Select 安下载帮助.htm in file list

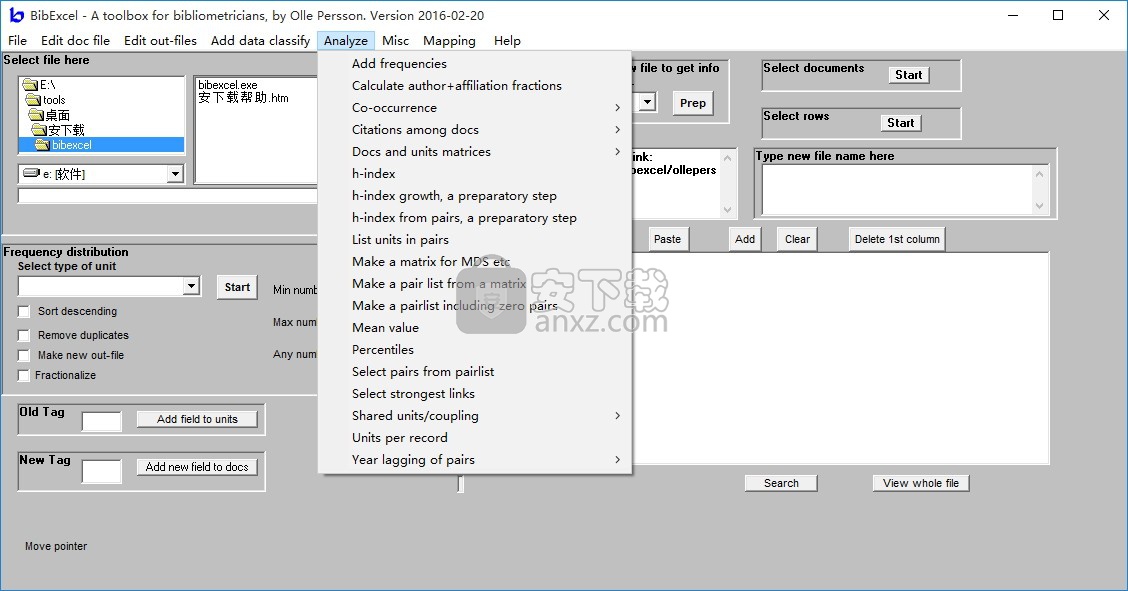pyautogui.click(x=243, y=98)
